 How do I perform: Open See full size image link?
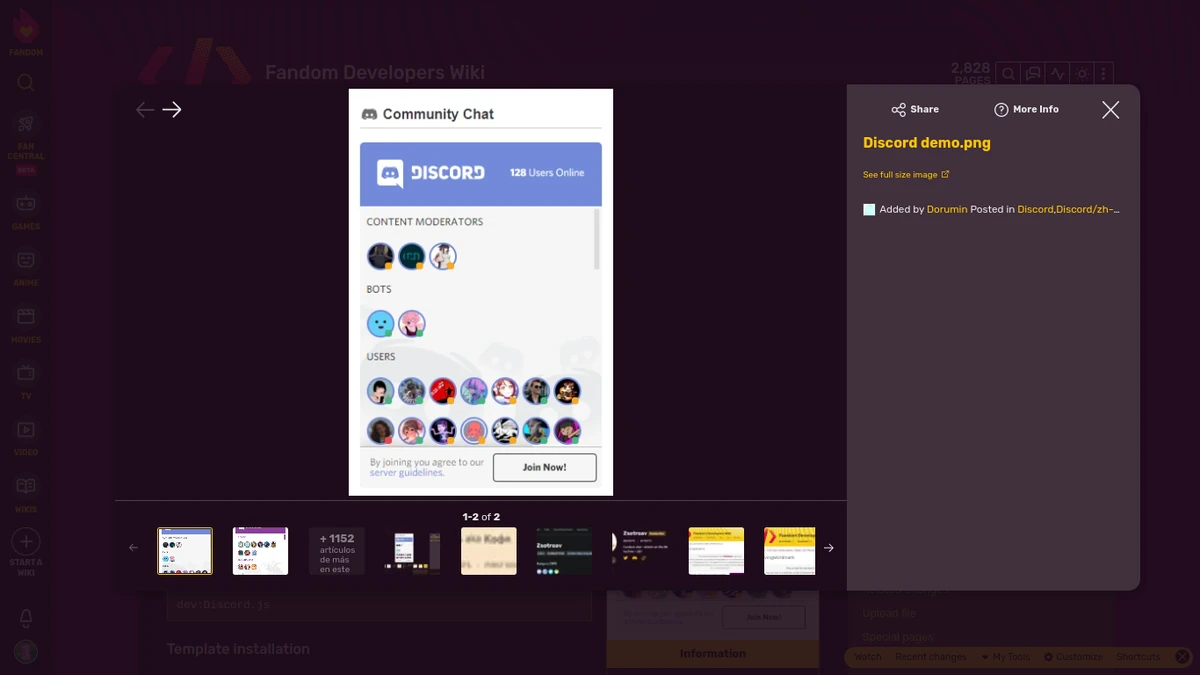click(901, 174)
